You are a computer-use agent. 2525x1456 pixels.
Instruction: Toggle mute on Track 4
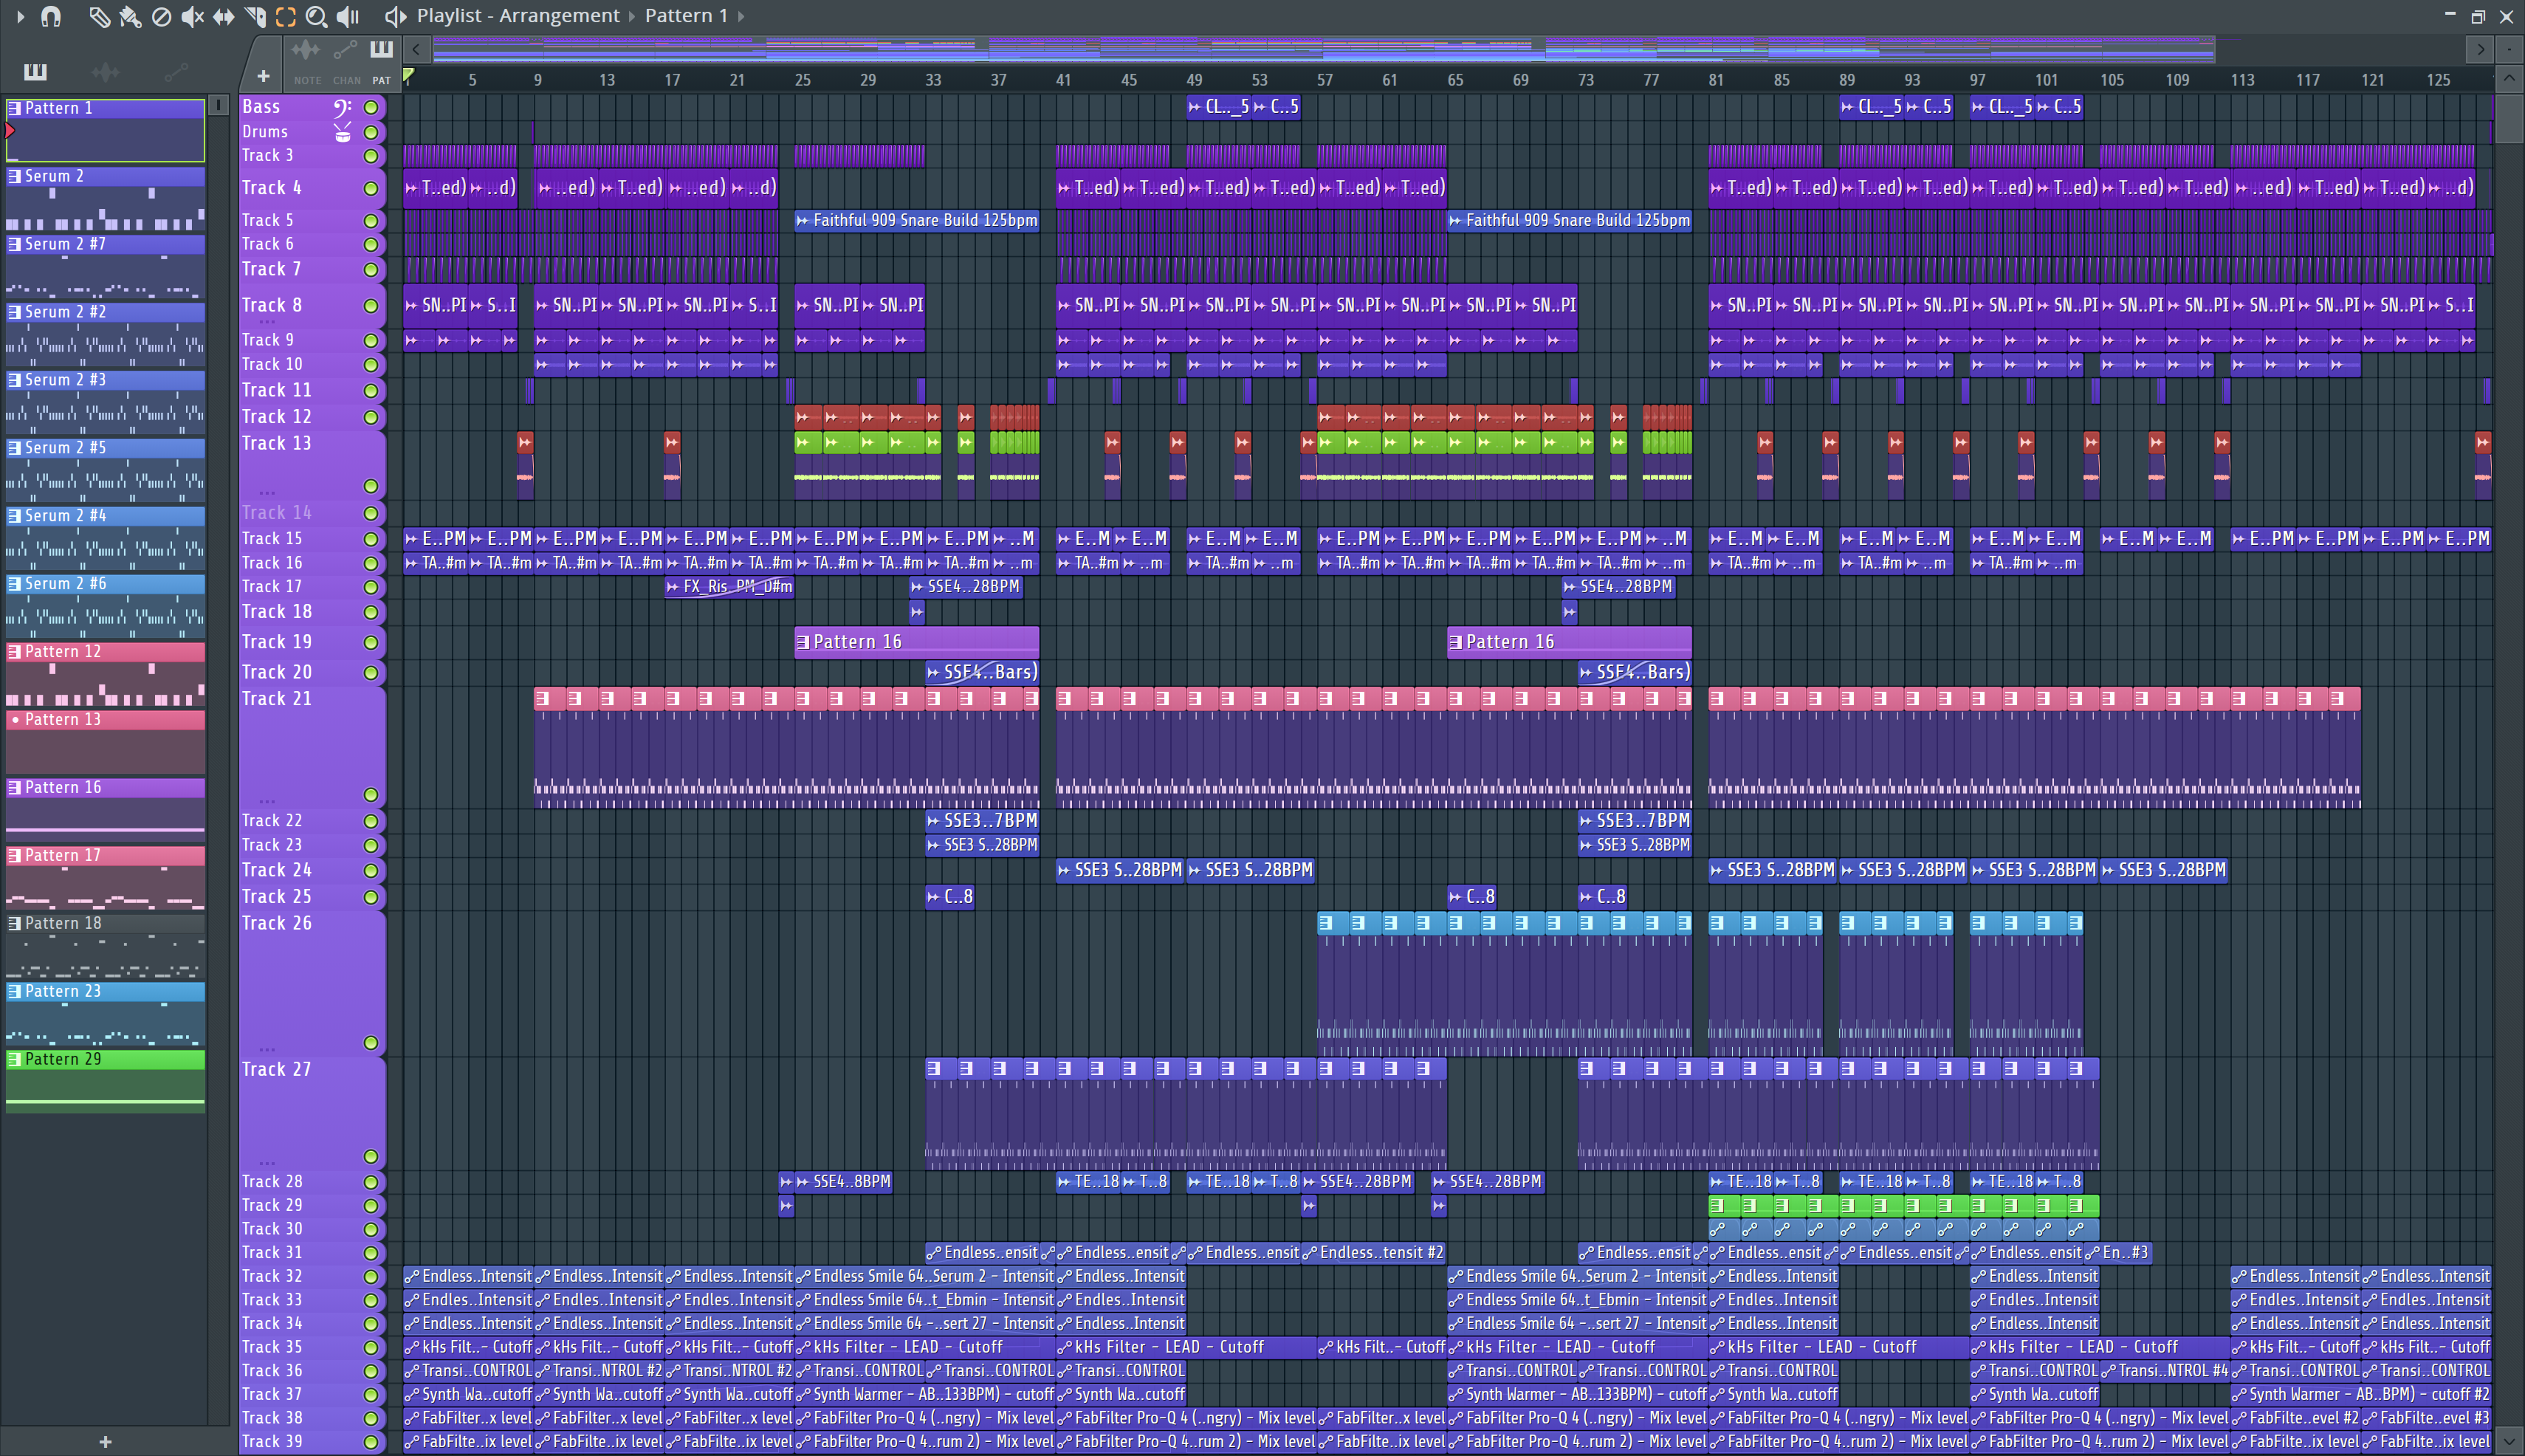point(371,188)
